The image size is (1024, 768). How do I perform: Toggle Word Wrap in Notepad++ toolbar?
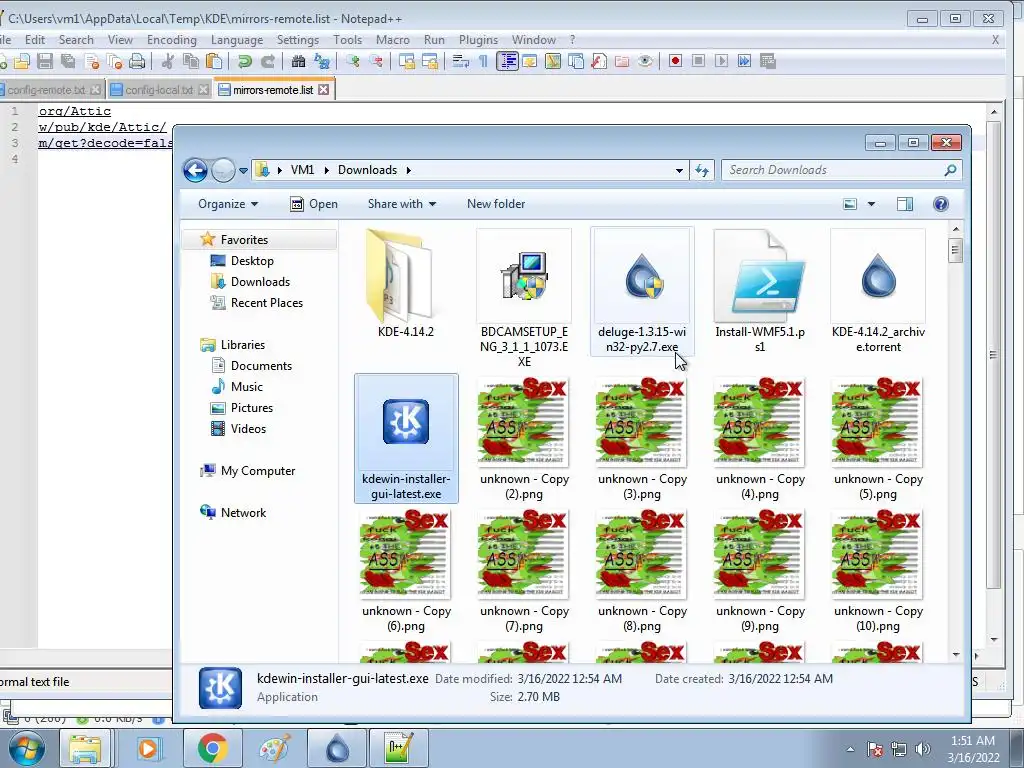pyautogui.click(x=461, y=61)
